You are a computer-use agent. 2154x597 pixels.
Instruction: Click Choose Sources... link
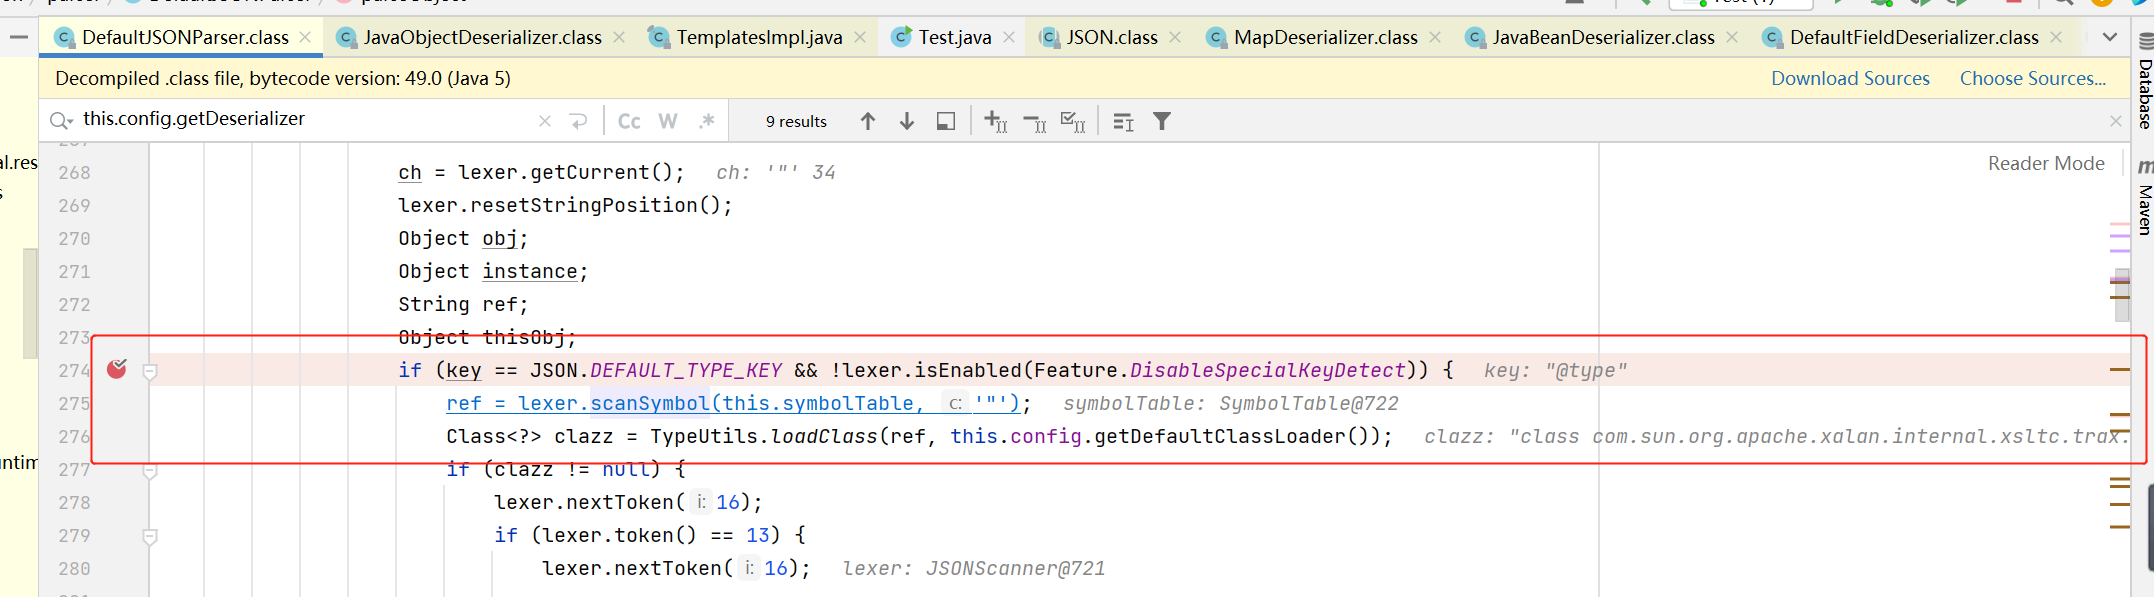click(2032, 78)
